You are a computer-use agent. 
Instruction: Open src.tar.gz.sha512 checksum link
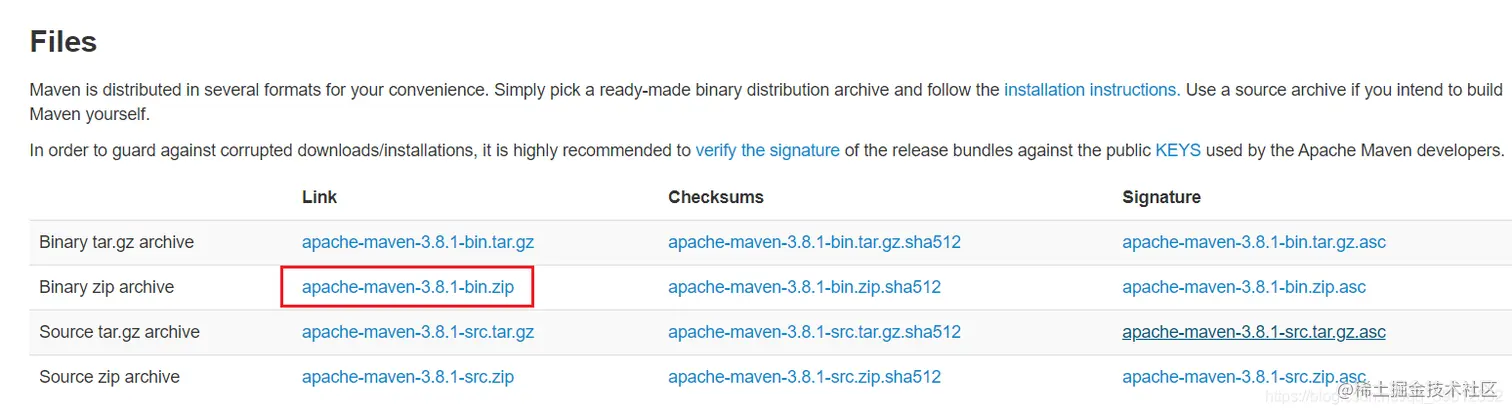pos(814,332)
